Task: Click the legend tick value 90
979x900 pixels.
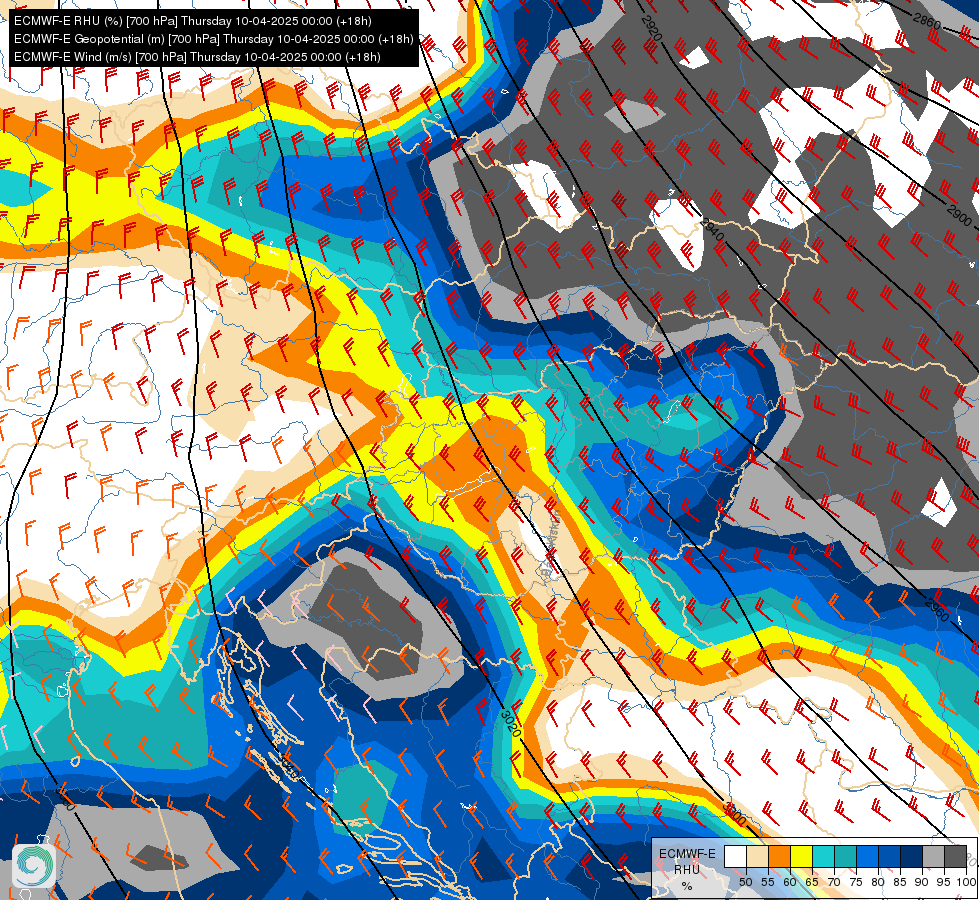Action: click(x=922, y=882)
